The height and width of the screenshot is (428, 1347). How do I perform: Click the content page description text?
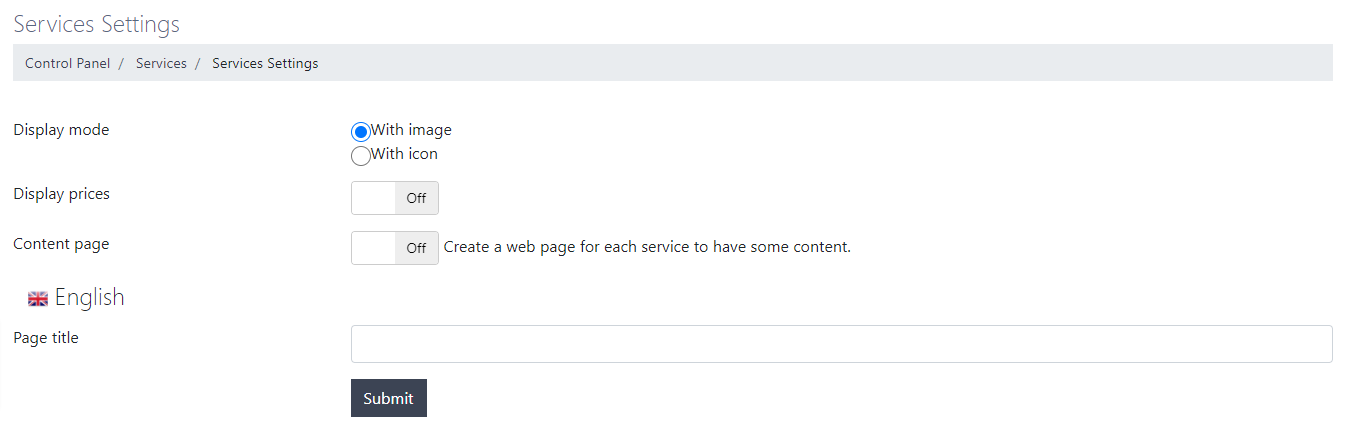(647, 246)
